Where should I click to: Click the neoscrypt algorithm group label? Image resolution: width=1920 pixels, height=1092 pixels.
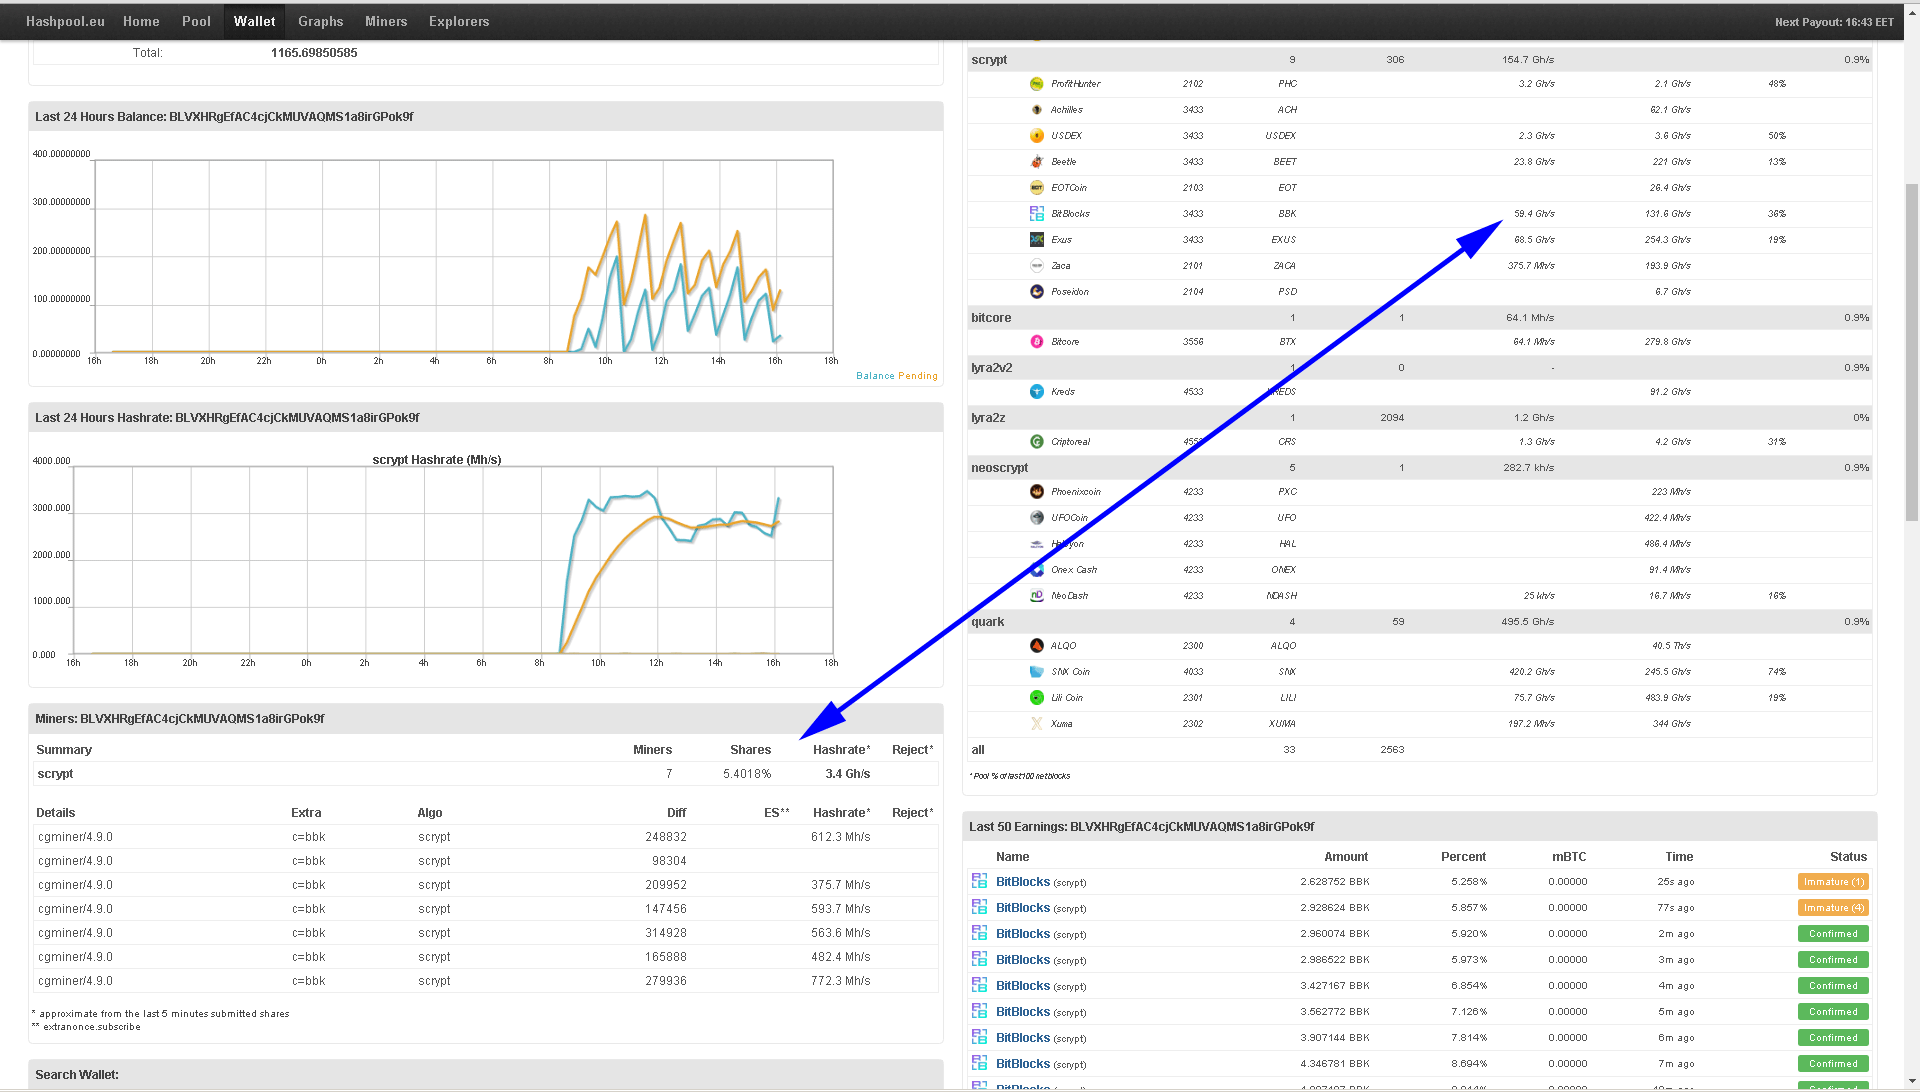pos(999,468)
